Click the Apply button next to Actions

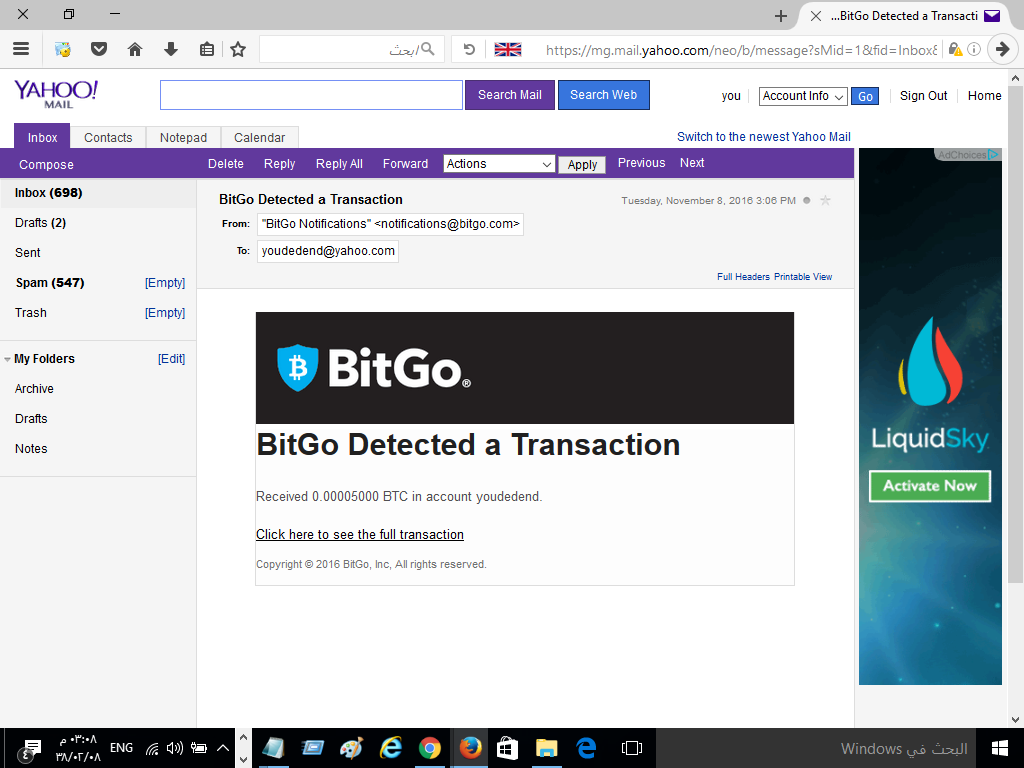pyautogui.click(x=582, y=165)
